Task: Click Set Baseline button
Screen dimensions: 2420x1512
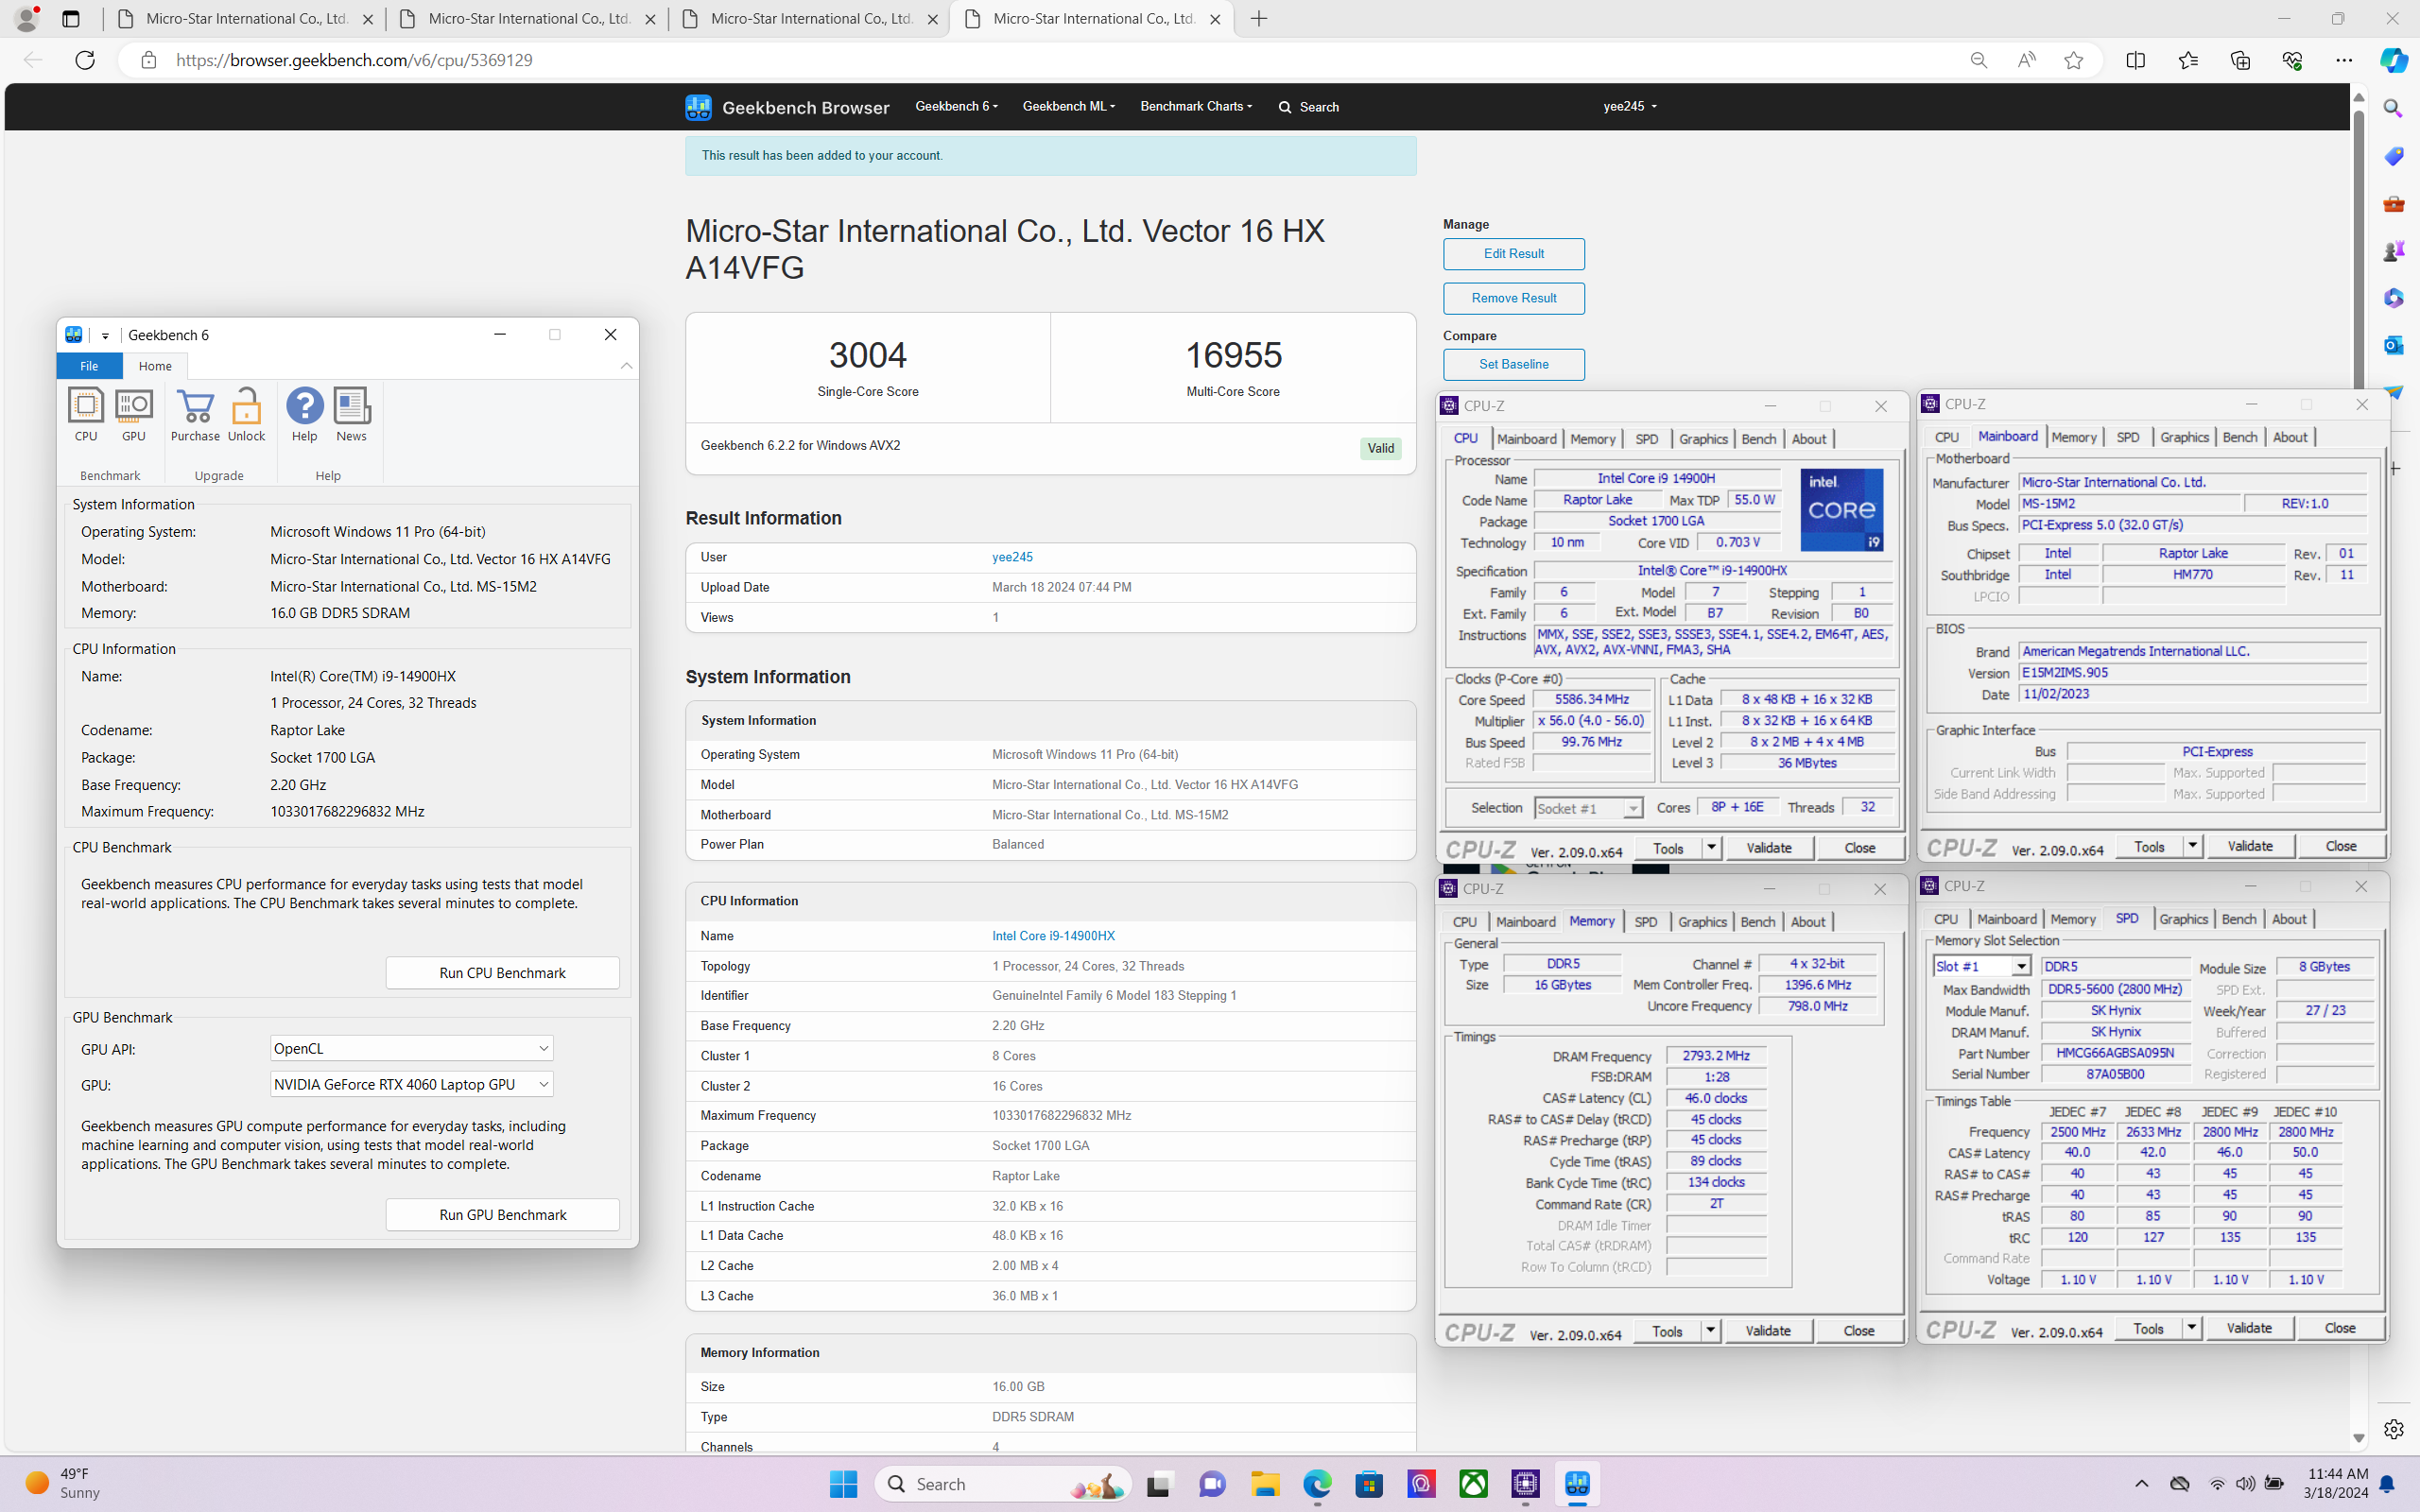Action: (1513, 364)
